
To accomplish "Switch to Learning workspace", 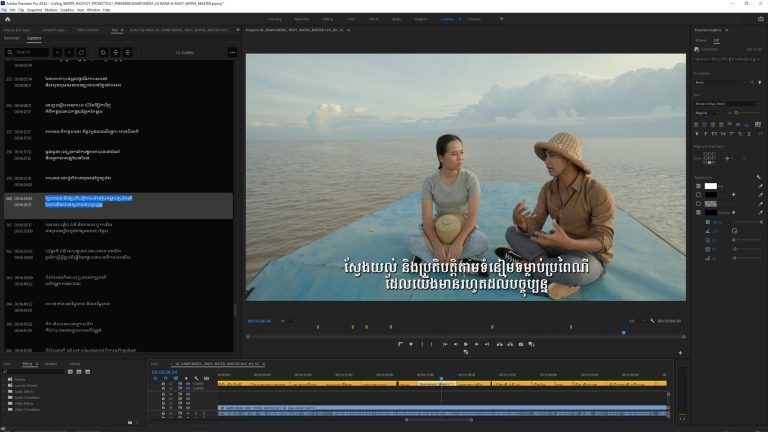I will click(275, 19).
